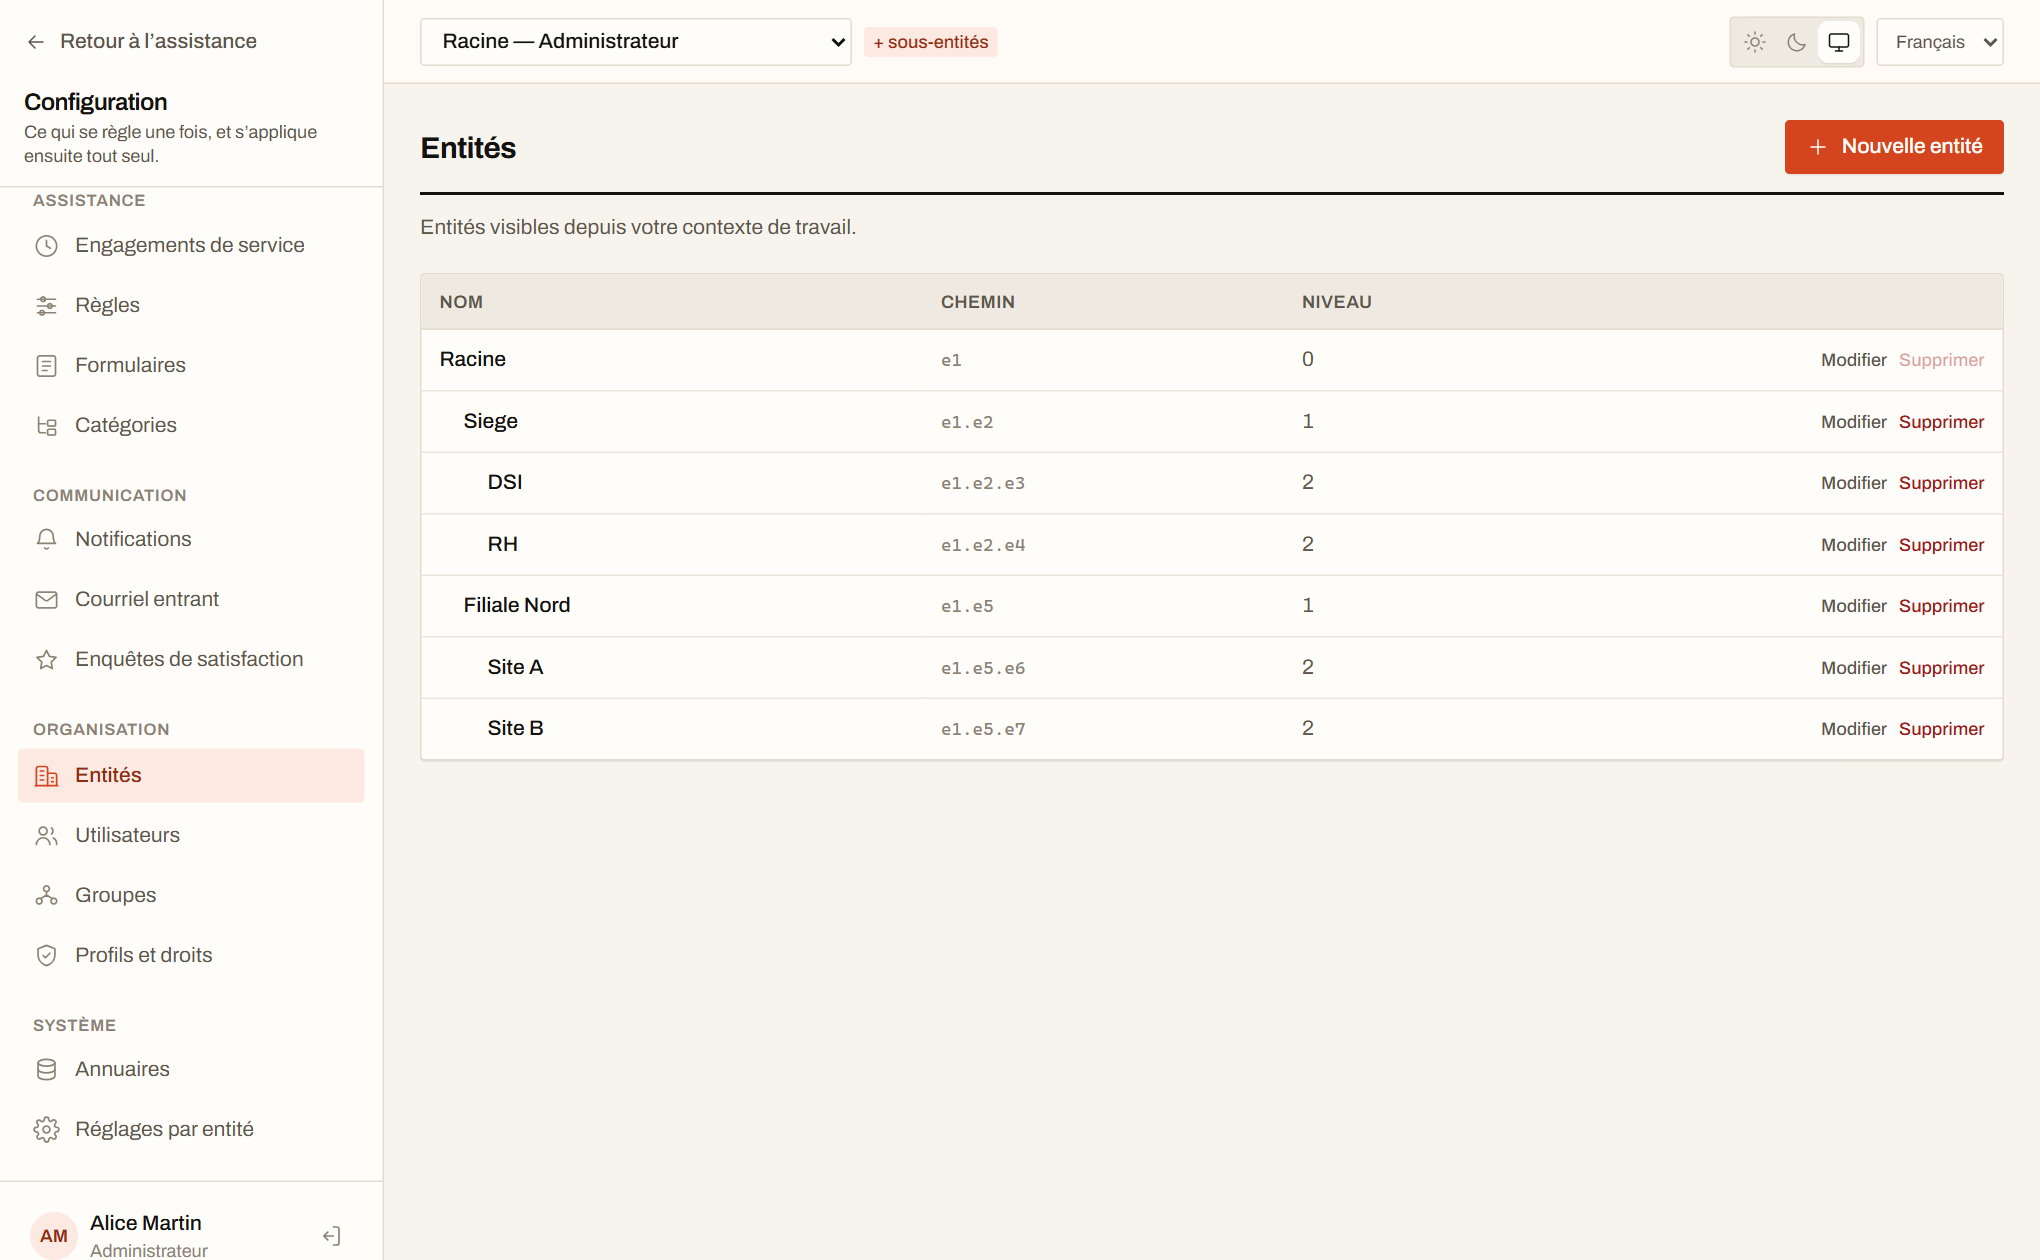Open the Racine — Administrateur context dropdown
Image resolution: width=2040 pixels, height=1260 pixels.
click(x=636, y=42)
